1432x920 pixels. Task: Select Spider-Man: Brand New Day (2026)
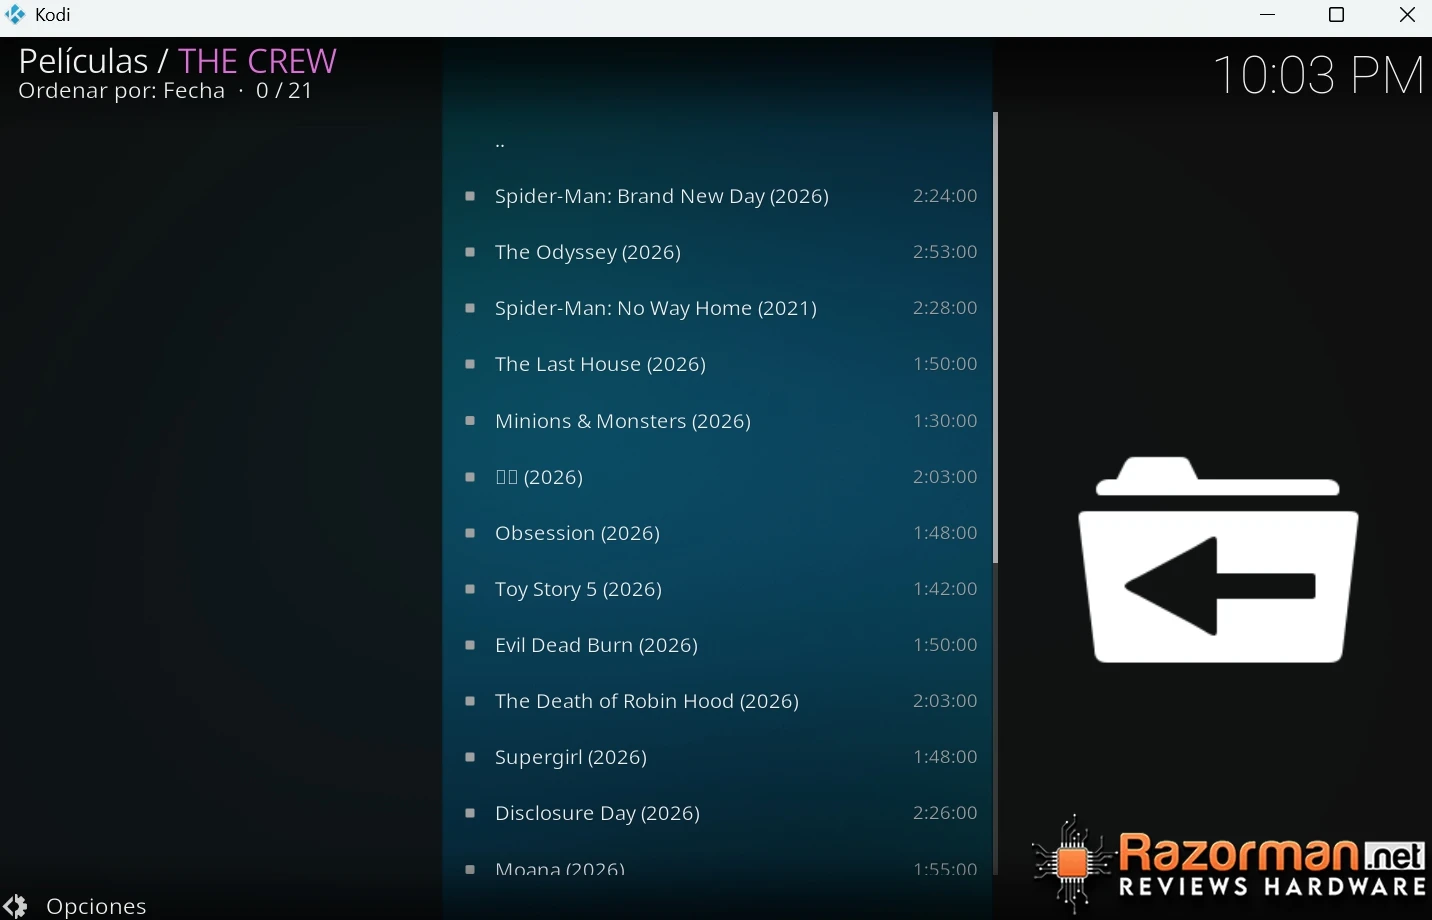(x=718, y=196)
